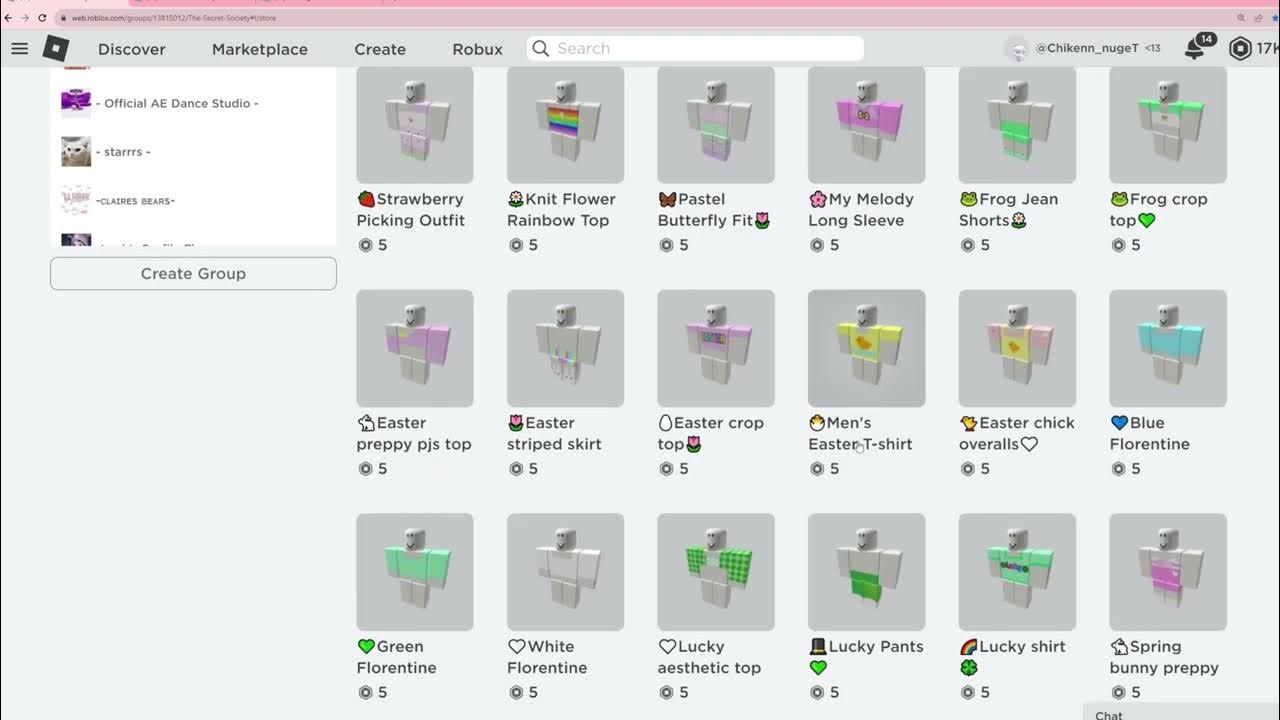Click the Spring bunny preppy title
The width and height of the screenshot is (1280, 720).
click(x=1164, y=657)
